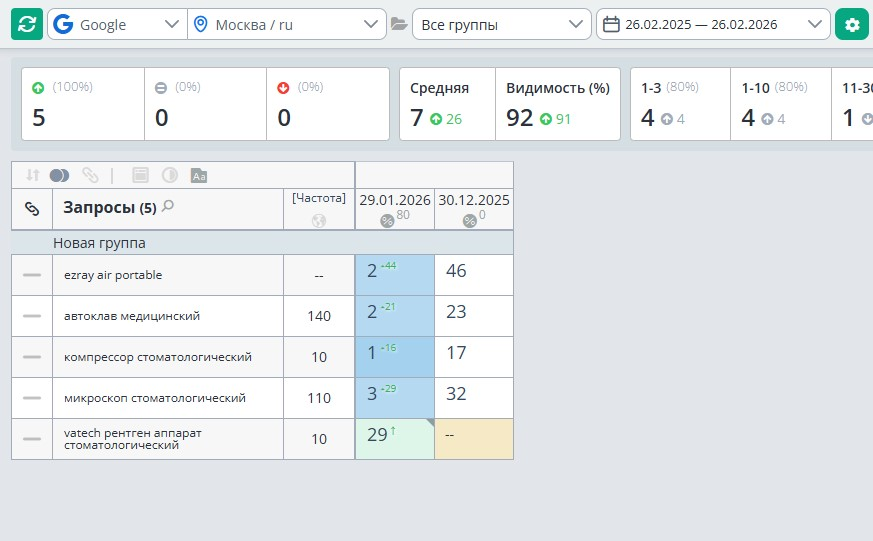The height and width of the screenshot is (541, 873).
Task: Open the folder icon beside groups dropdown
Action: 399,24
